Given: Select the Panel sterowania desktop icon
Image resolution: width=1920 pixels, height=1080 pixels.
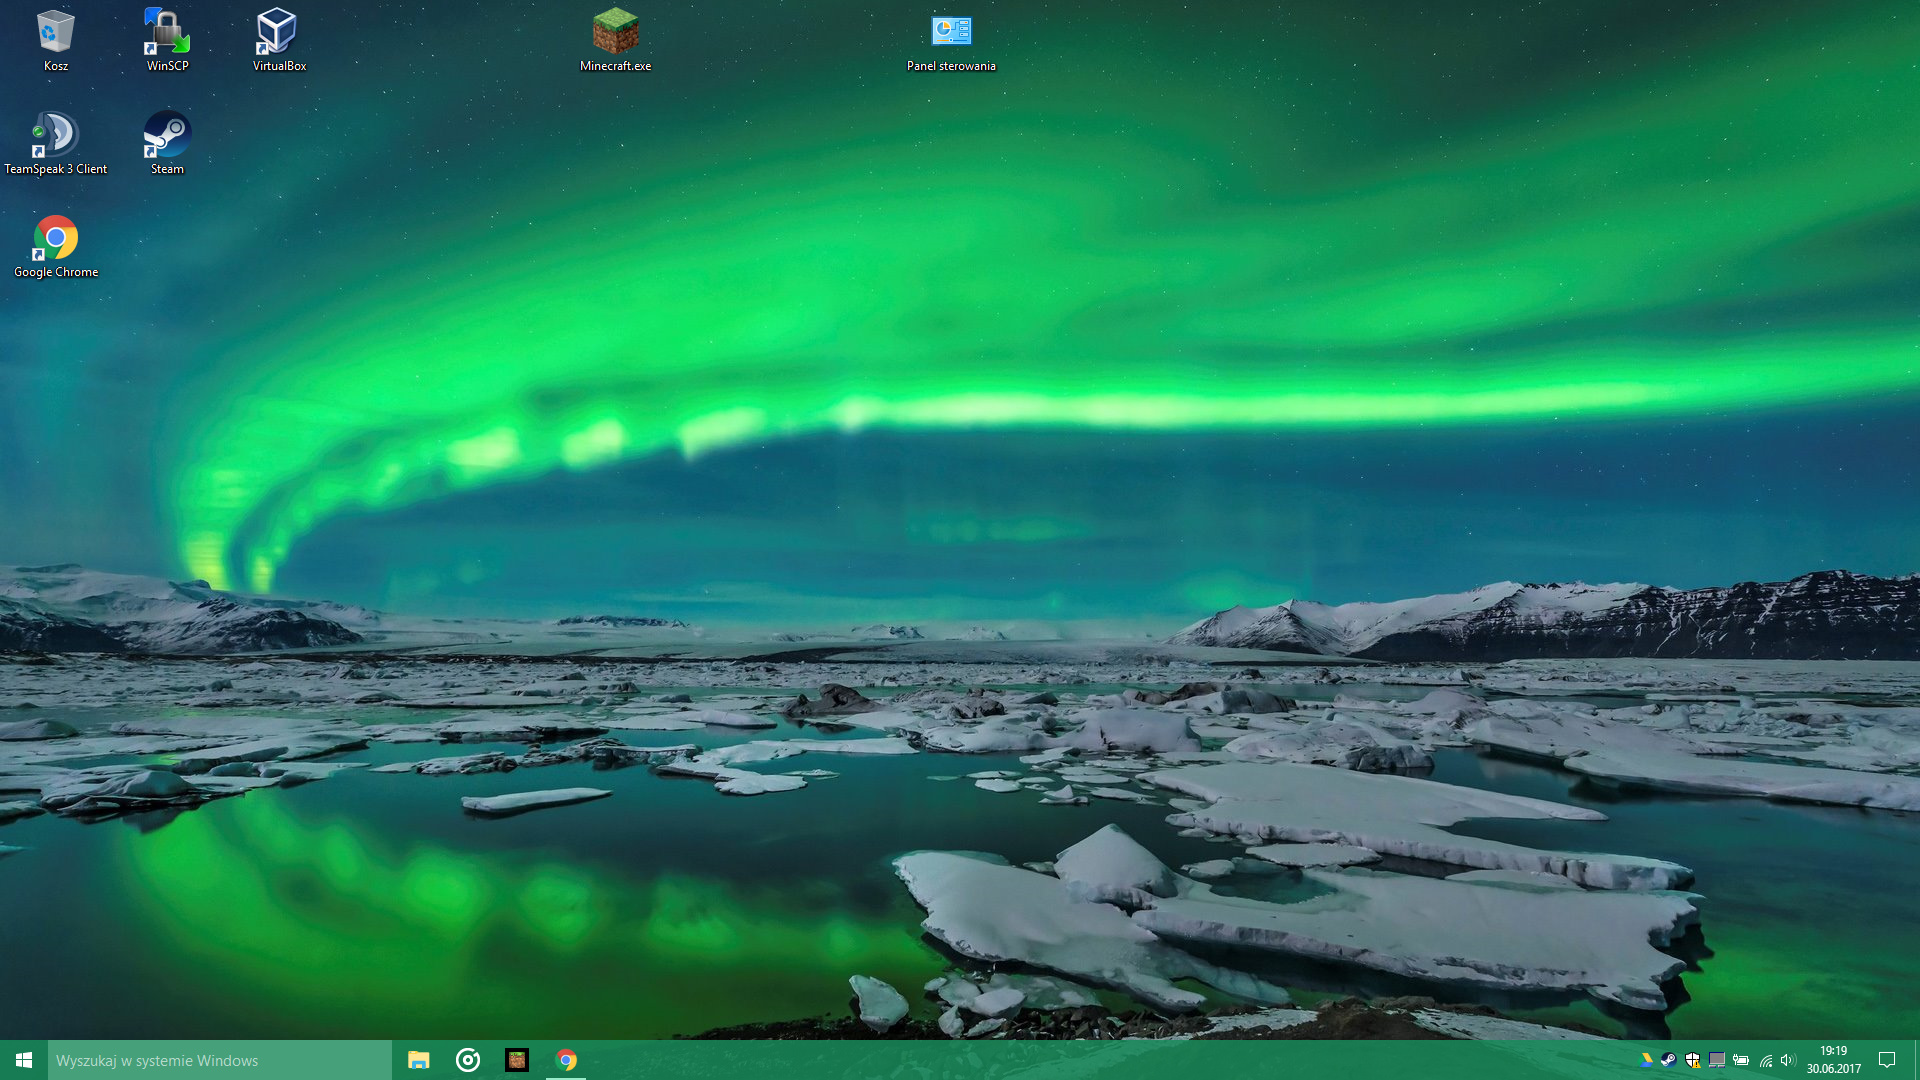Looking at the screenshot, I should (951, 35).
